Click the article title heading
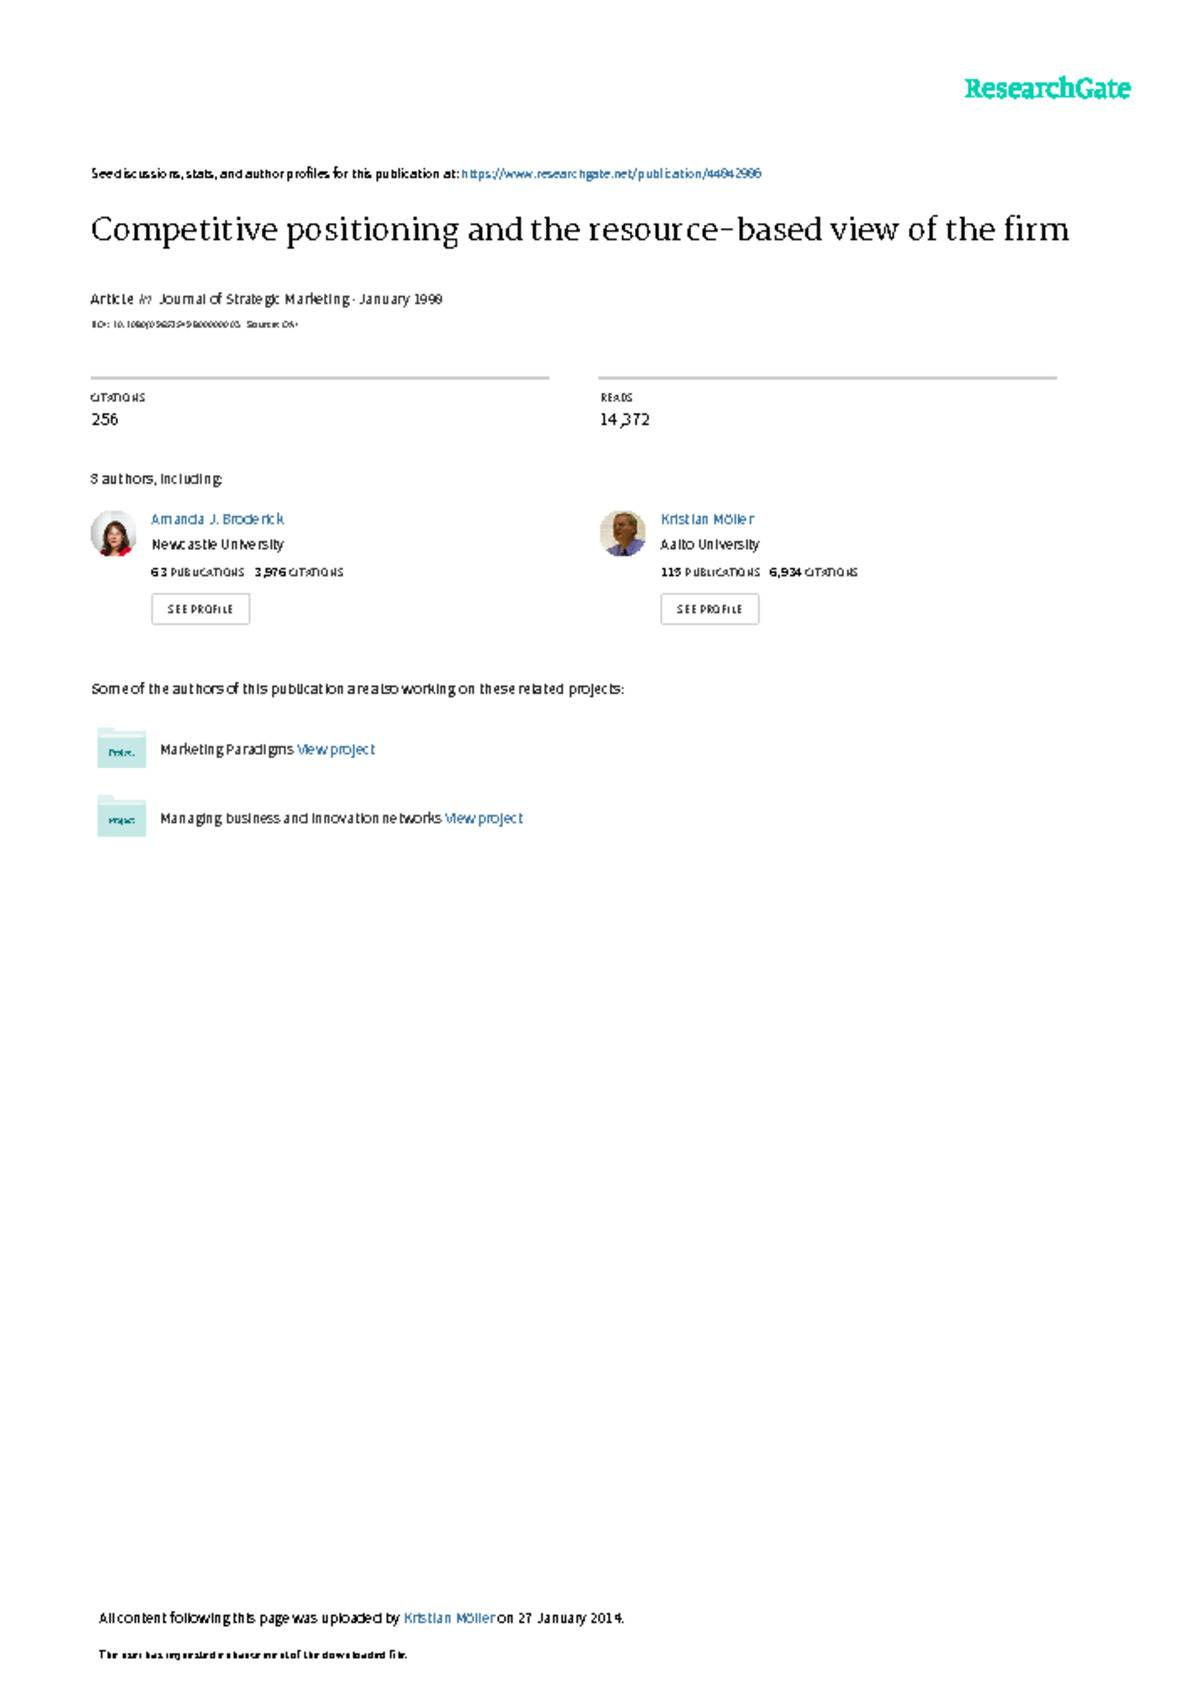Viewport: 1200px width, 1697px height. point(579,230)
